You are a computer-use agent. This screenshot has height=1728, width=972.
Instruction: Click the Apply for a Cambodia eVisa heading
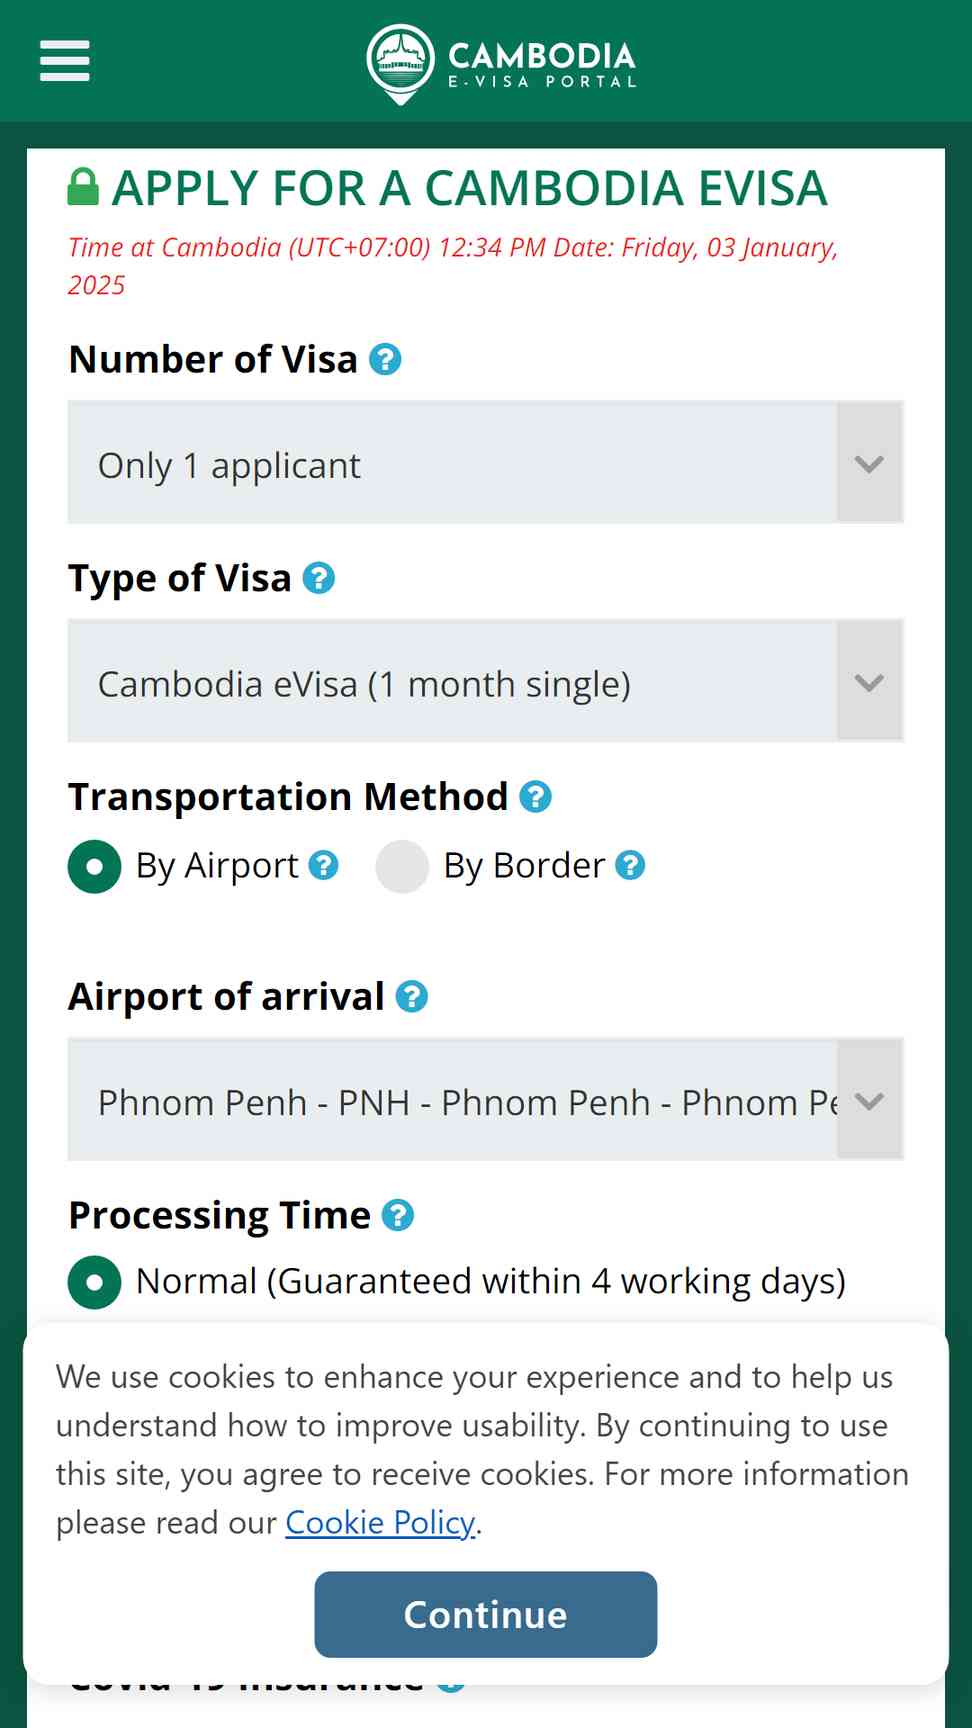click(470, 188)
